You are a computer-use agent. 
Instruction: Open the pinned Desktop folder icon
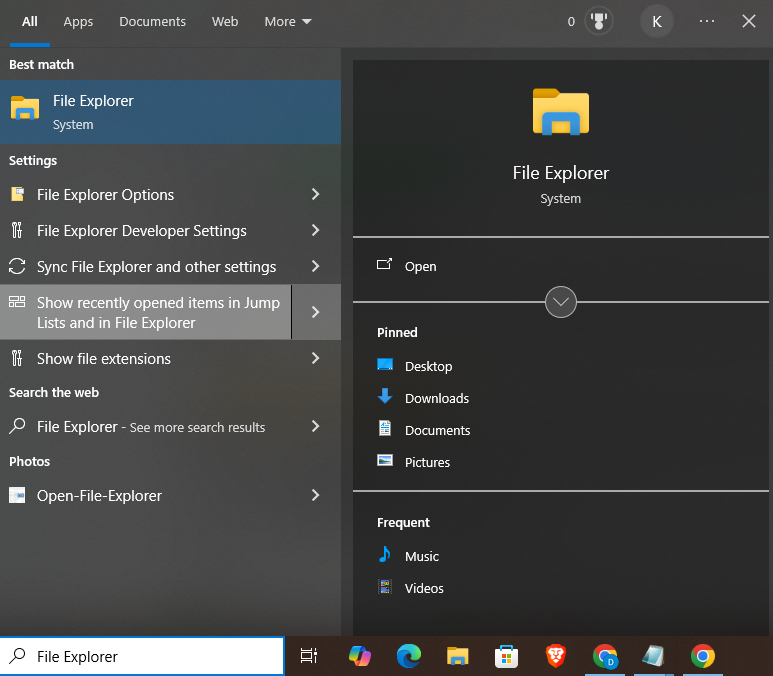pos(385,365)
